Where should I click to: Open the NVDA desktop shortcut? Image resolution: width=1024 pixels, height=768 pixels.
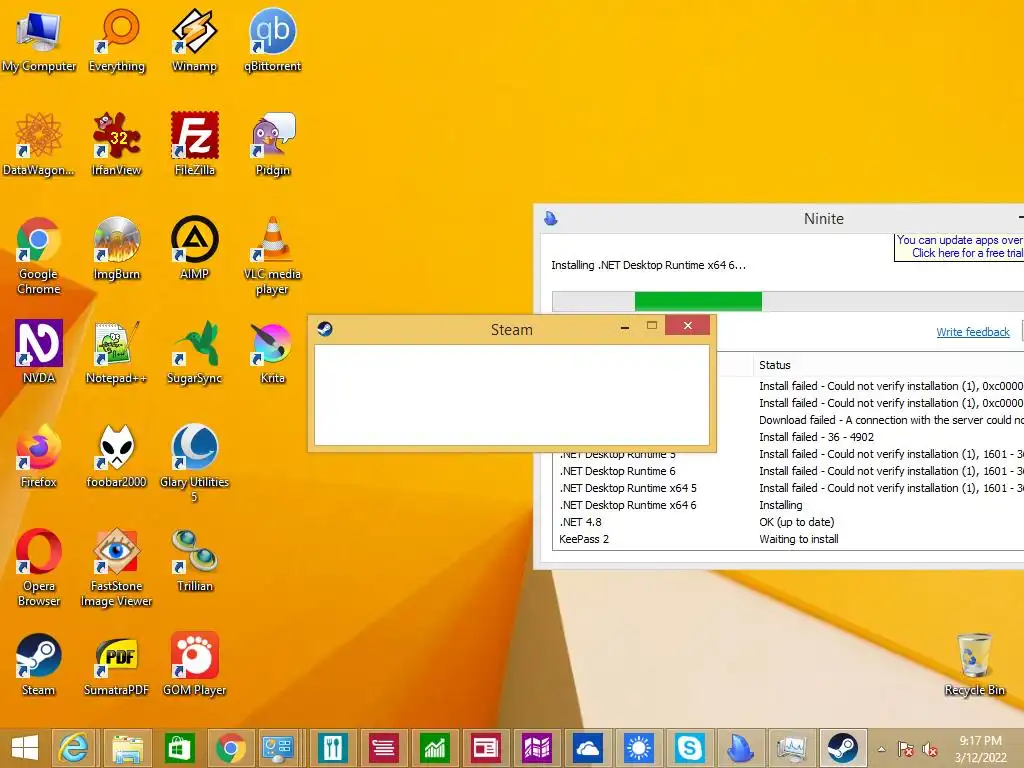39,352
